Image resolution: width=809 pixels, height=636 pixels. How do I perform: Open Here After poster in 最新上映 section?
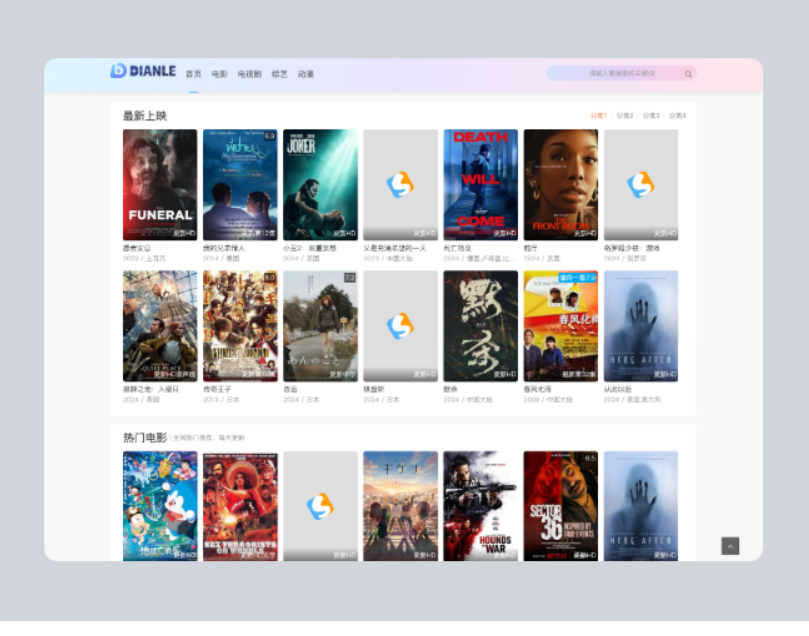coord(641,326)
